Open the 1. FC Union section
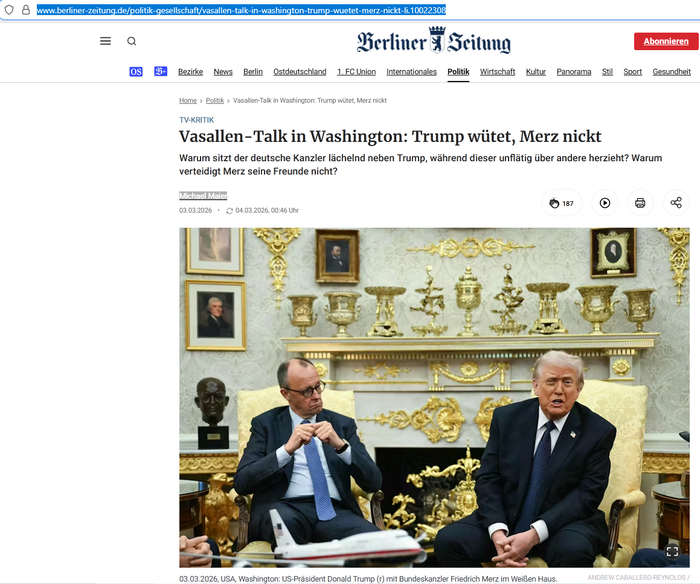Screen dimensions: 700x584 click(x=356, y=72)
